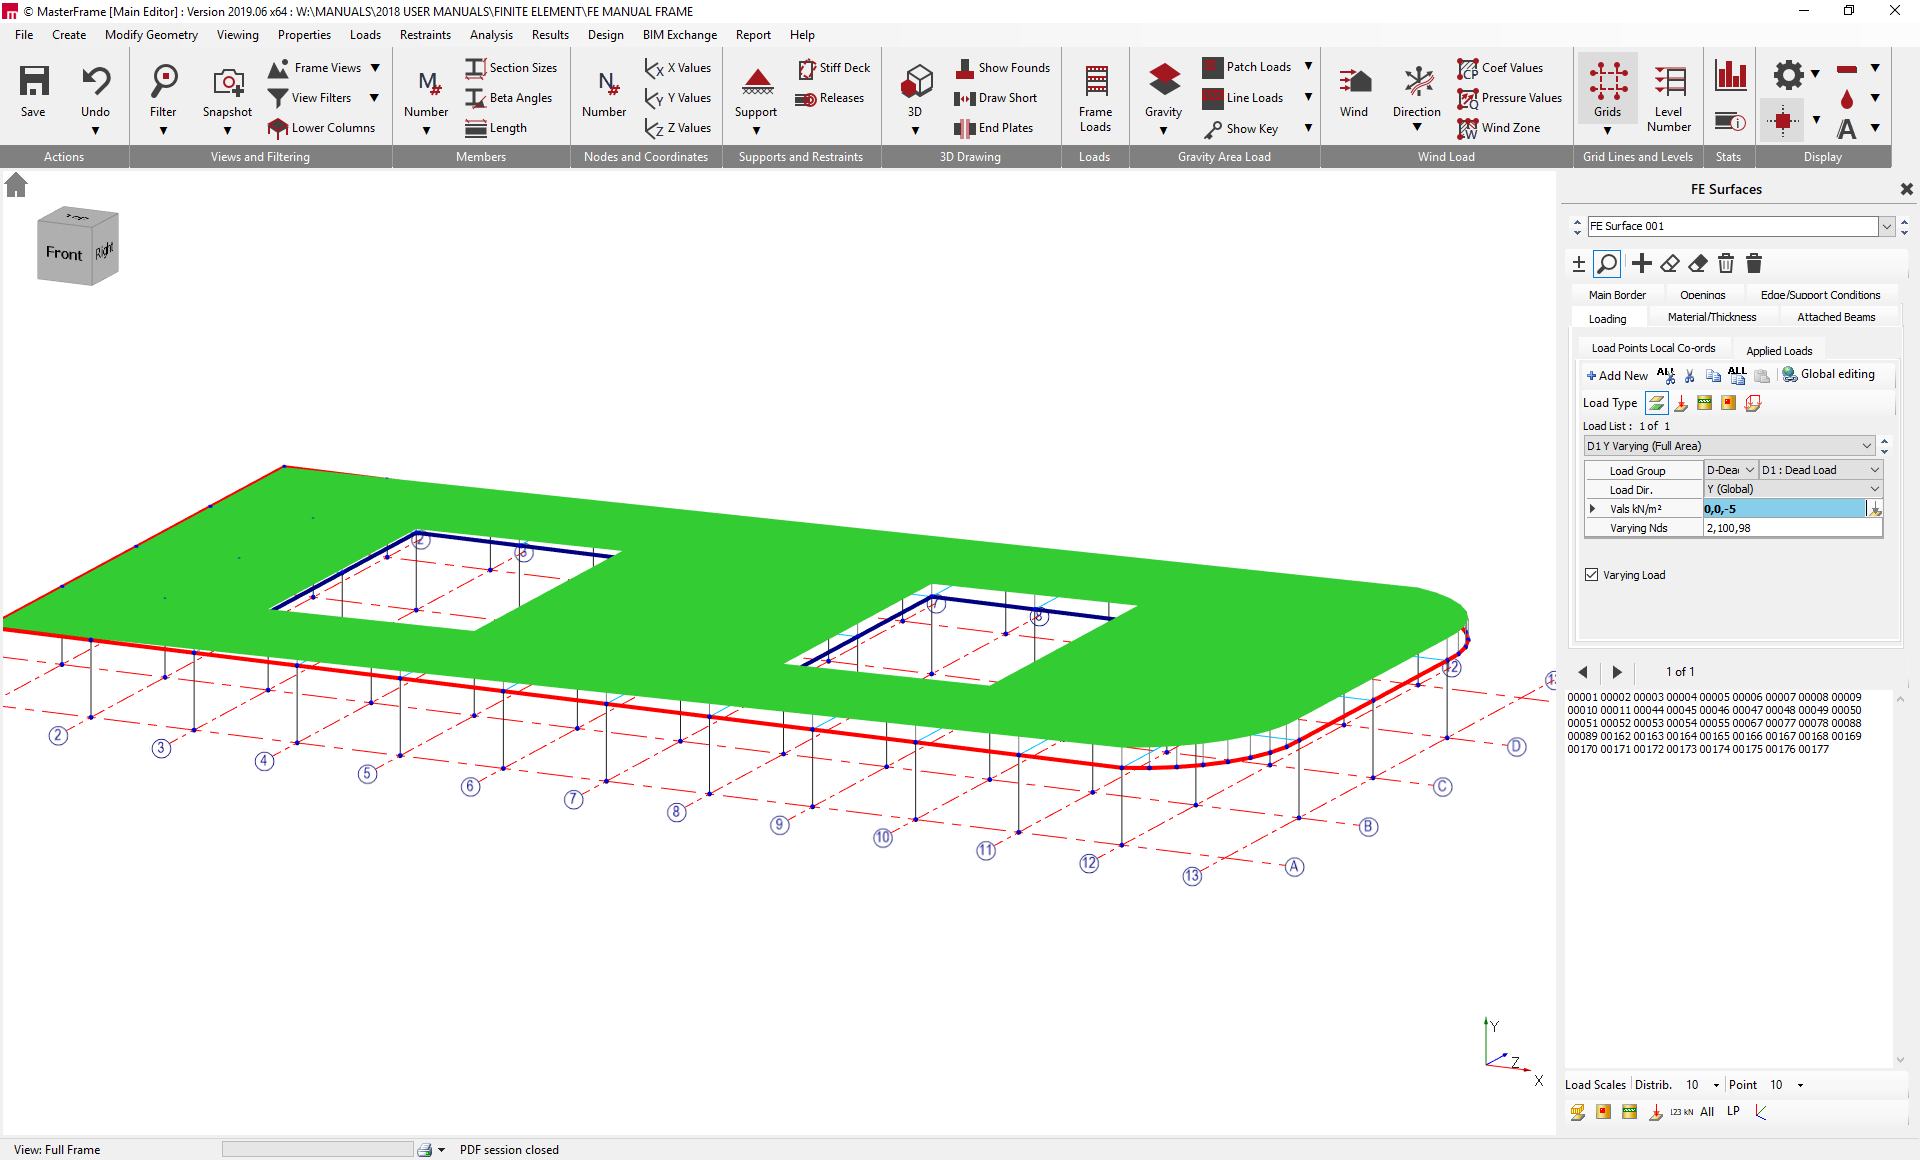The width and height of the screenshot is (1920, 1160).
Task: Toggle Stiff Deck display
Action: (834, 68)
